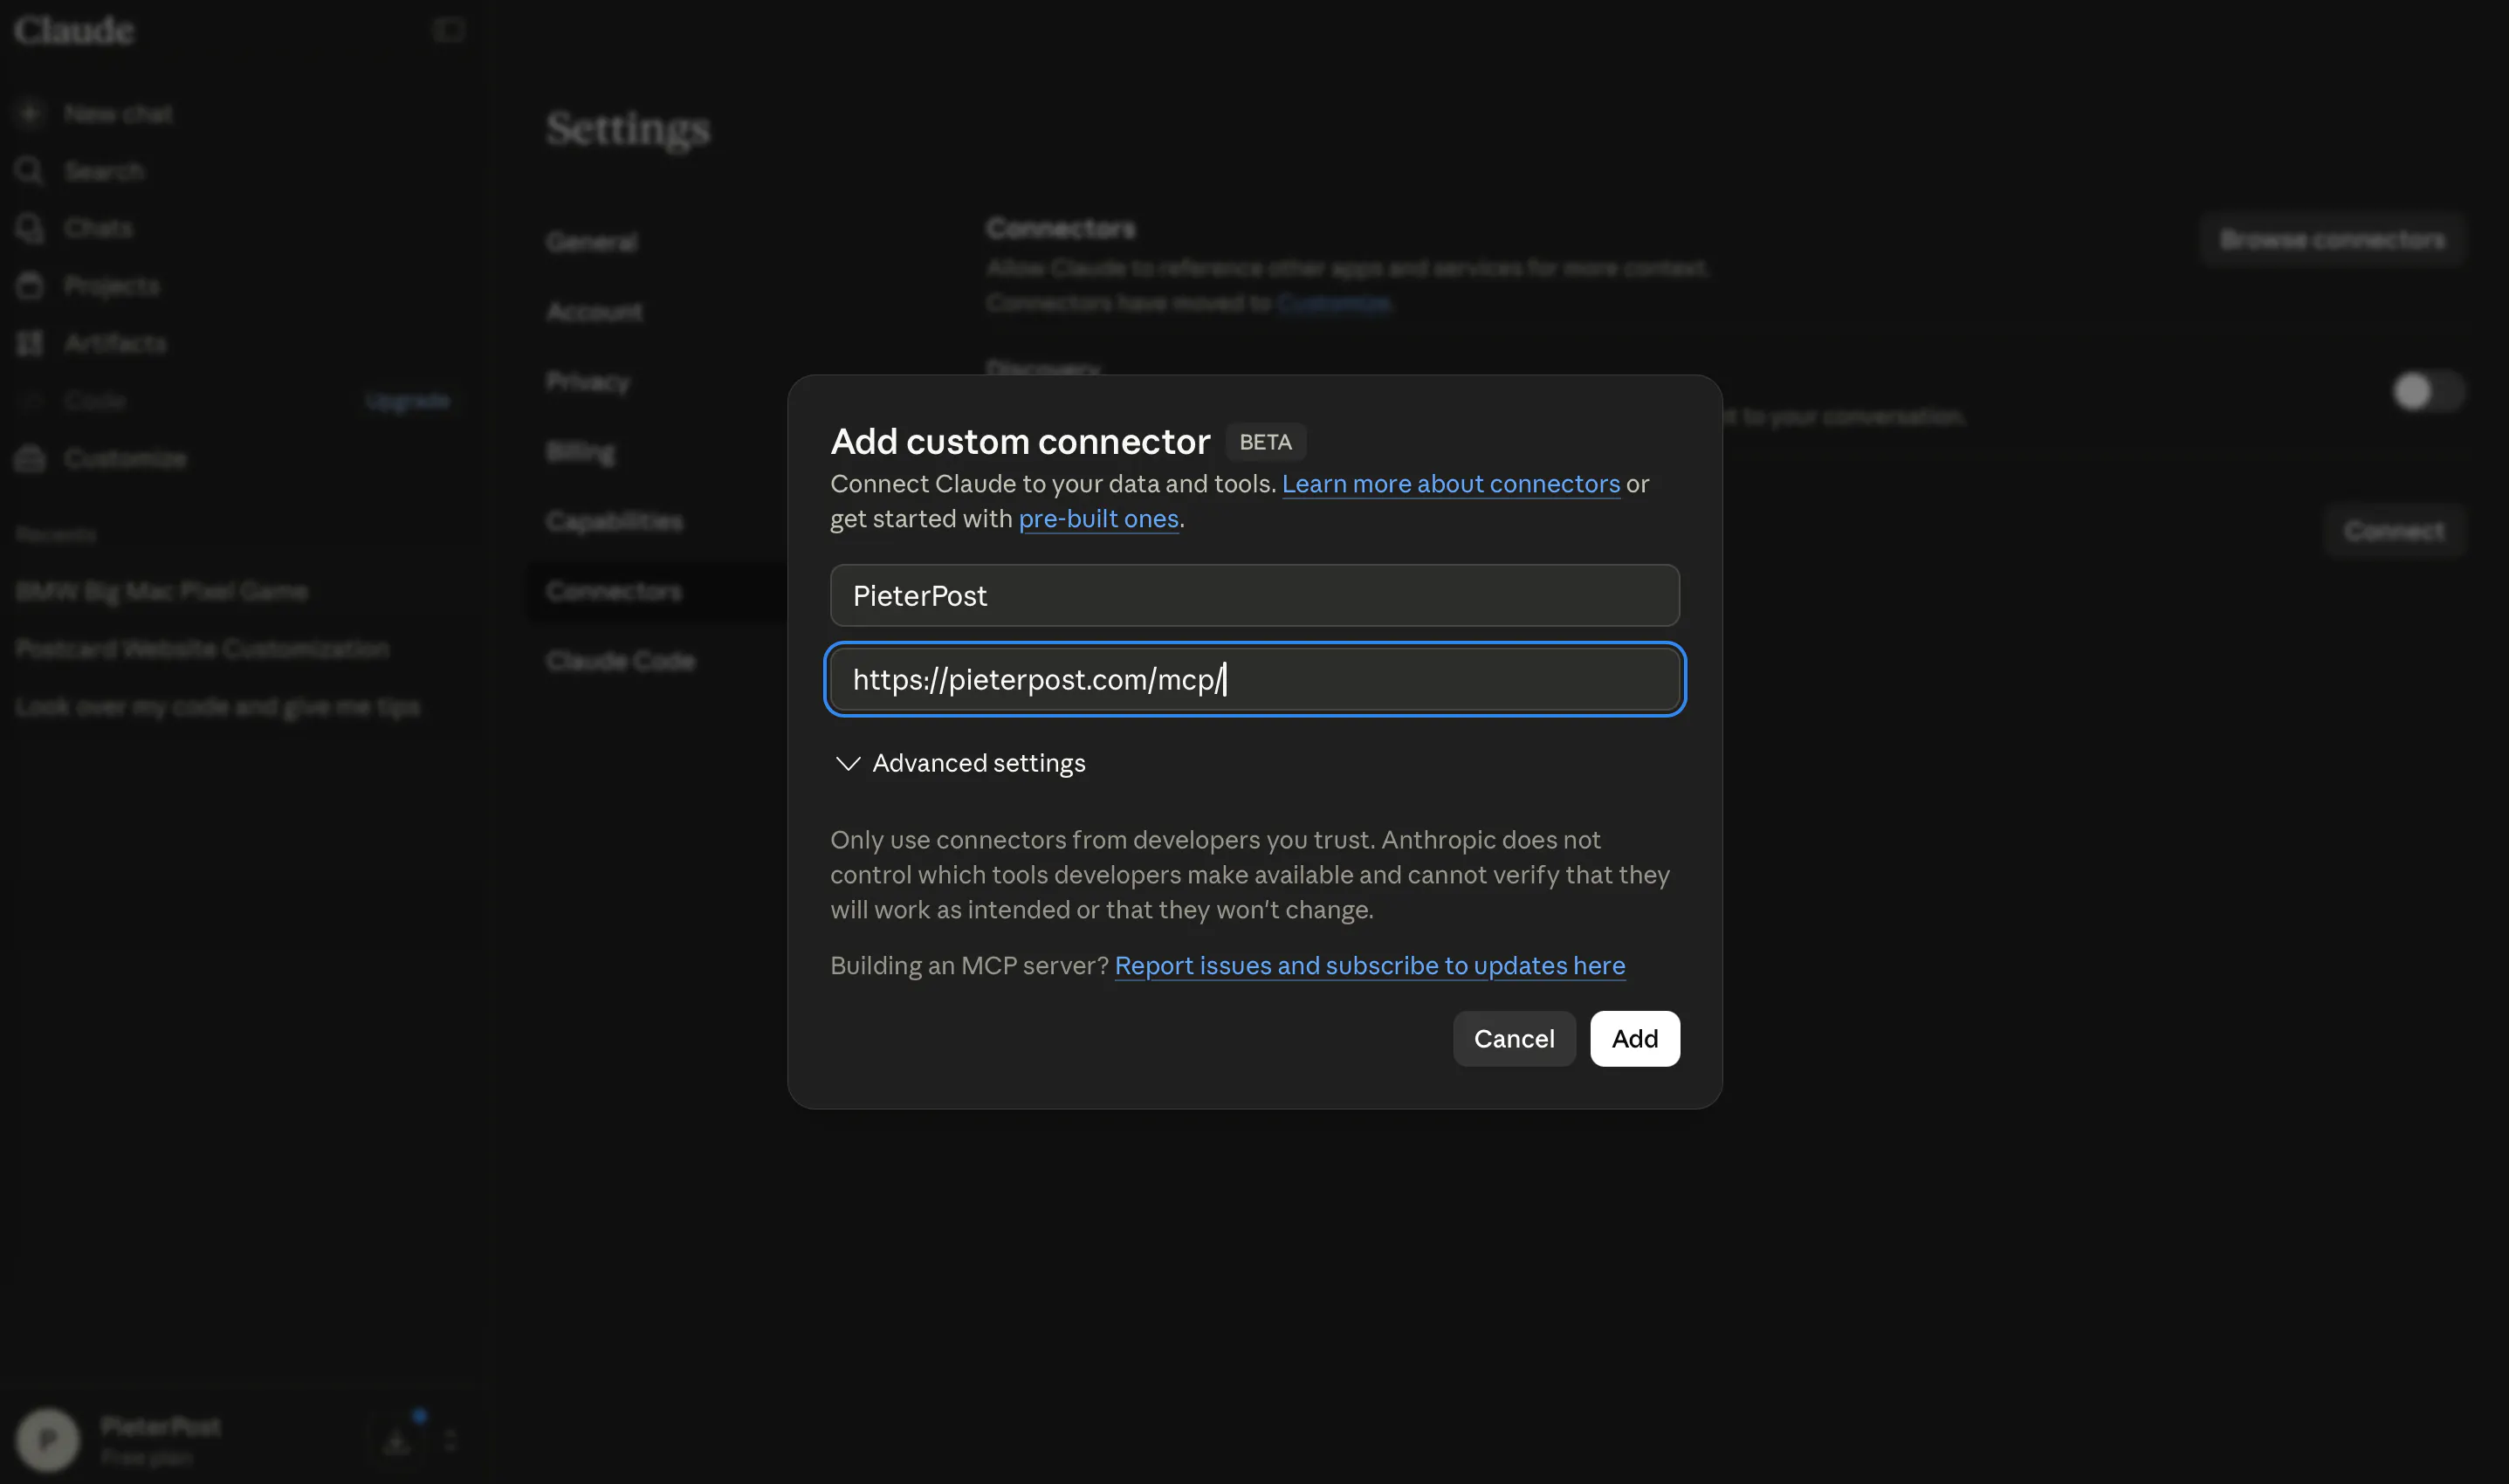Open the Artifacts icon in sidebar
Viewport: 2509px width, 1484px height.
tap(30, 343)
